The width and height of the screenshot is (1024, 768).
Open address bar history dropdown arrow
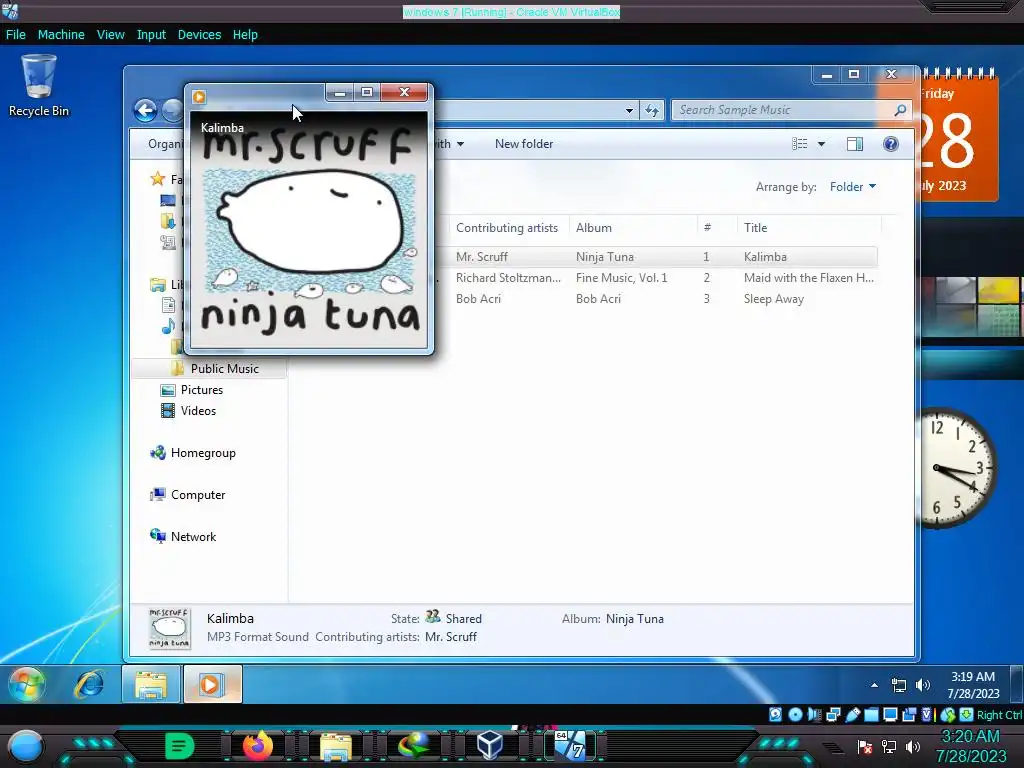629,110
